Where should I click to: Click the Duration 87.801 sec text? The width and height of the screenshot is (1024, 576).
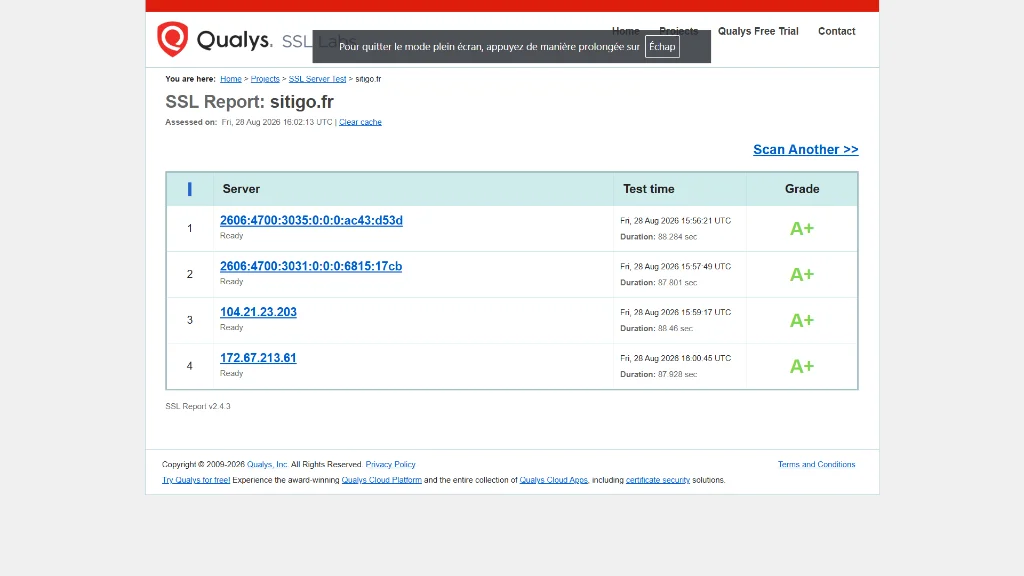pos(658,282)
